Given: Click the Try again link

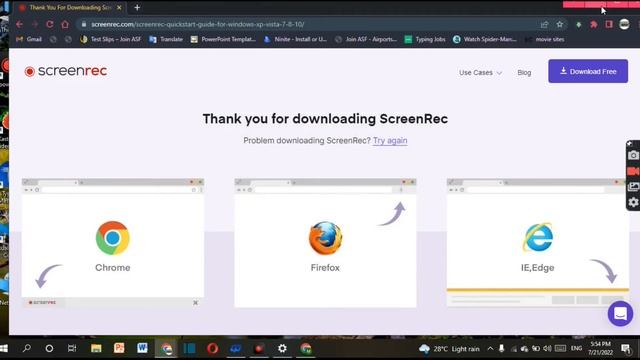Looking at the screenshot, I should pos(390,140).
